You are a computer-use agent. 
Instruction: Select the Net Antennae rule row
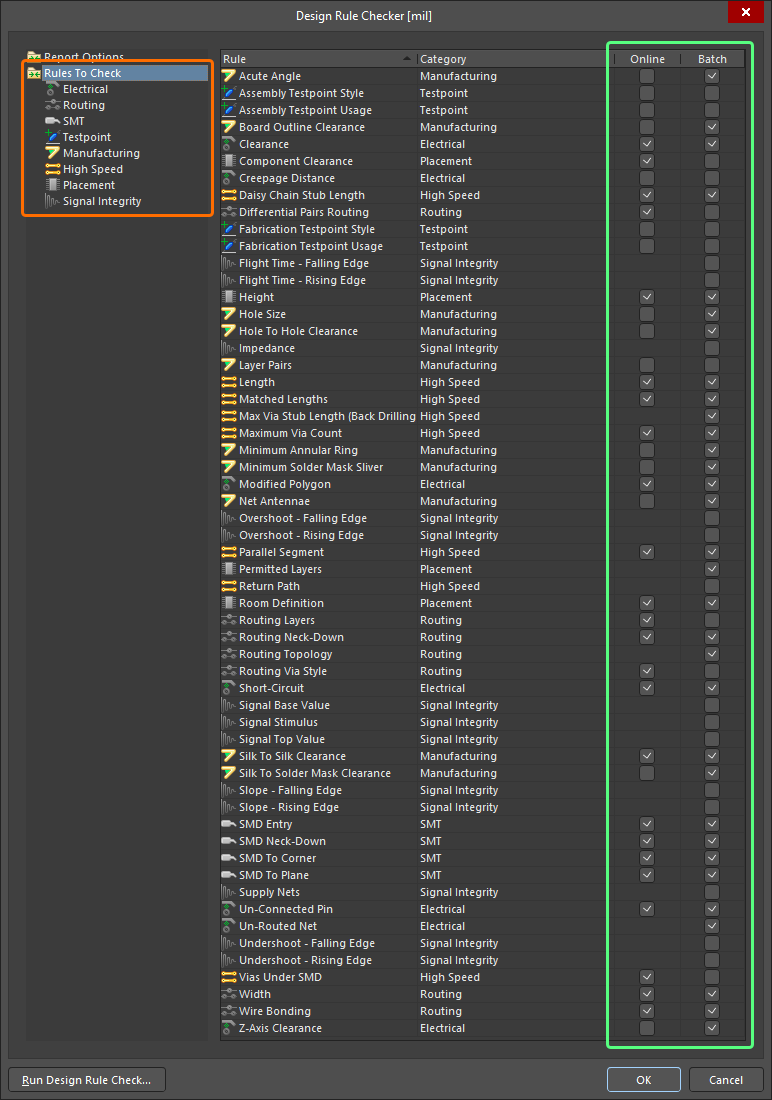(483, 501)
